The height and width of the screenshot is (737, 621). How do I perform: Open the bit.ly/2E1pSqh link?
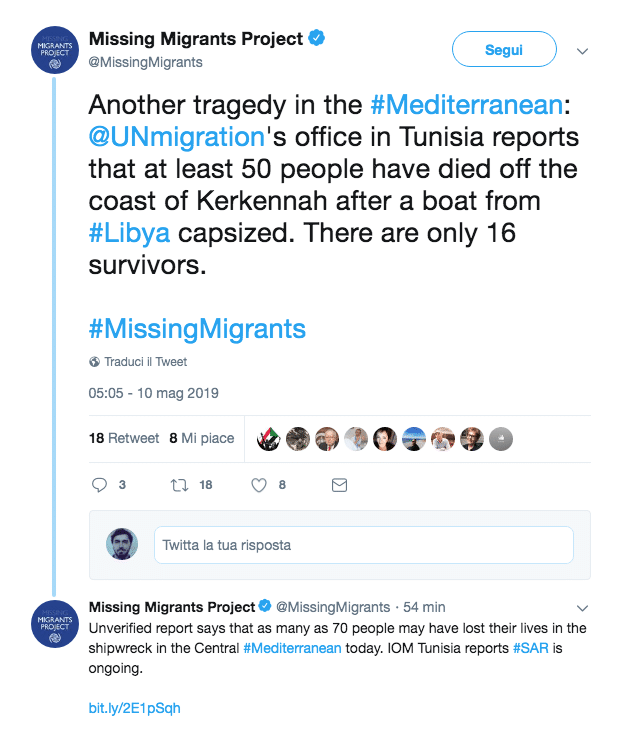134,708
